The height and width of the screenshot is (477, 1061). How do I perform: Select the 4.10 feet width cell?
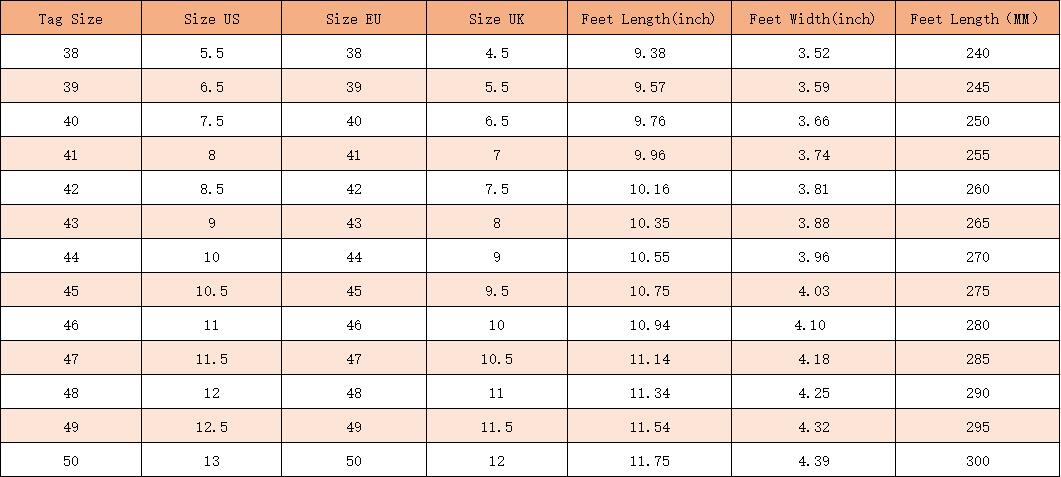[809, 325]
